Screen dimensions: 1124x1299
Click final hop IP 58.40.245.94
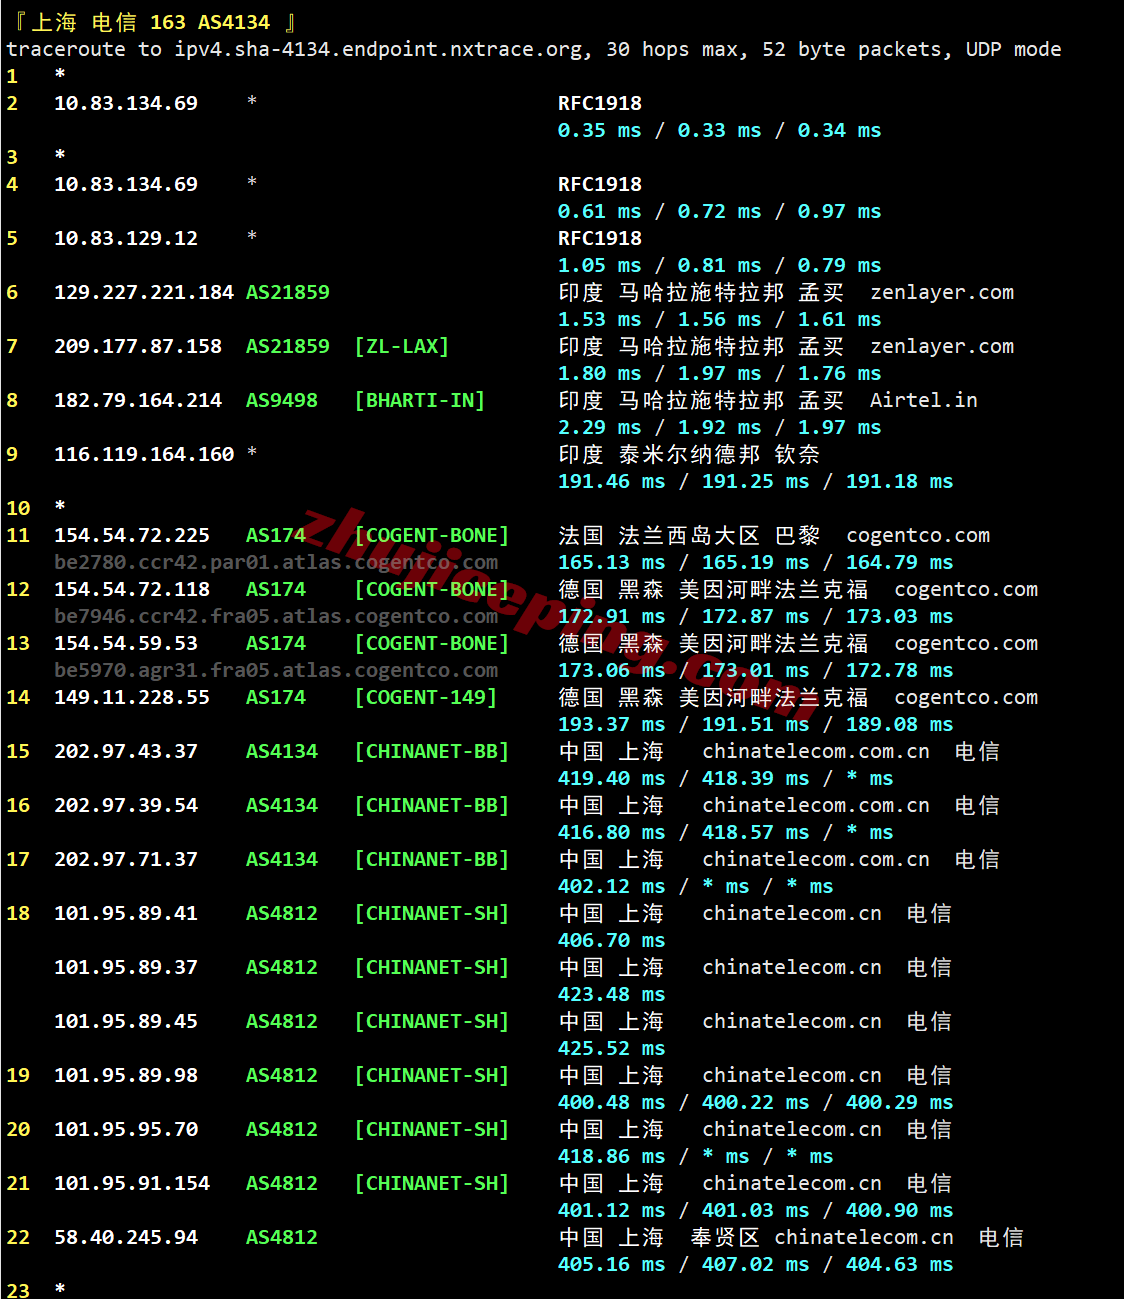coord(125,1237)
